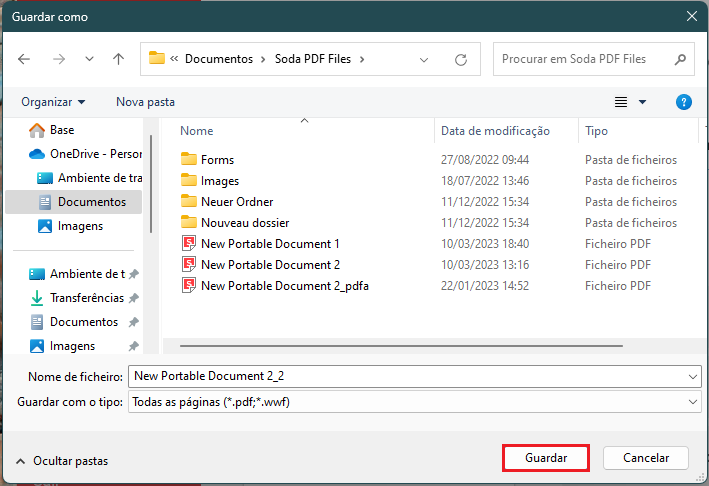The width and height of the screenshot is (709, 486).
Task: Open help with the blue question icon
Action: coord(683,102)
